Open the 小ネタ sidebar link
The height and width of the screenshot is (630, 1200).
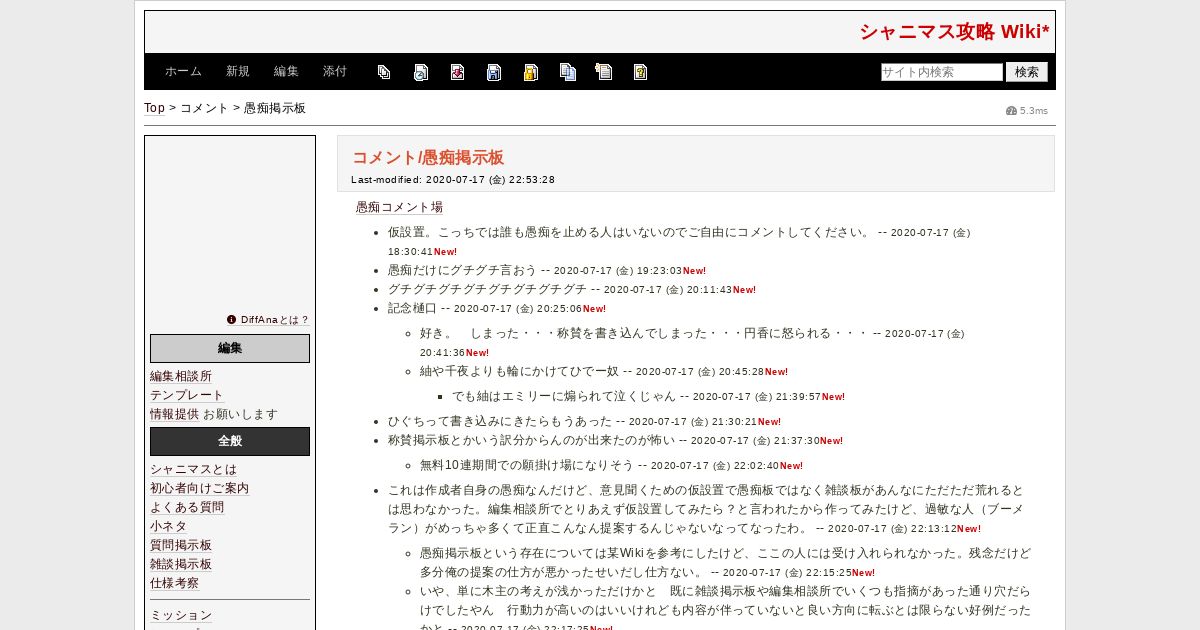point(168,527)
